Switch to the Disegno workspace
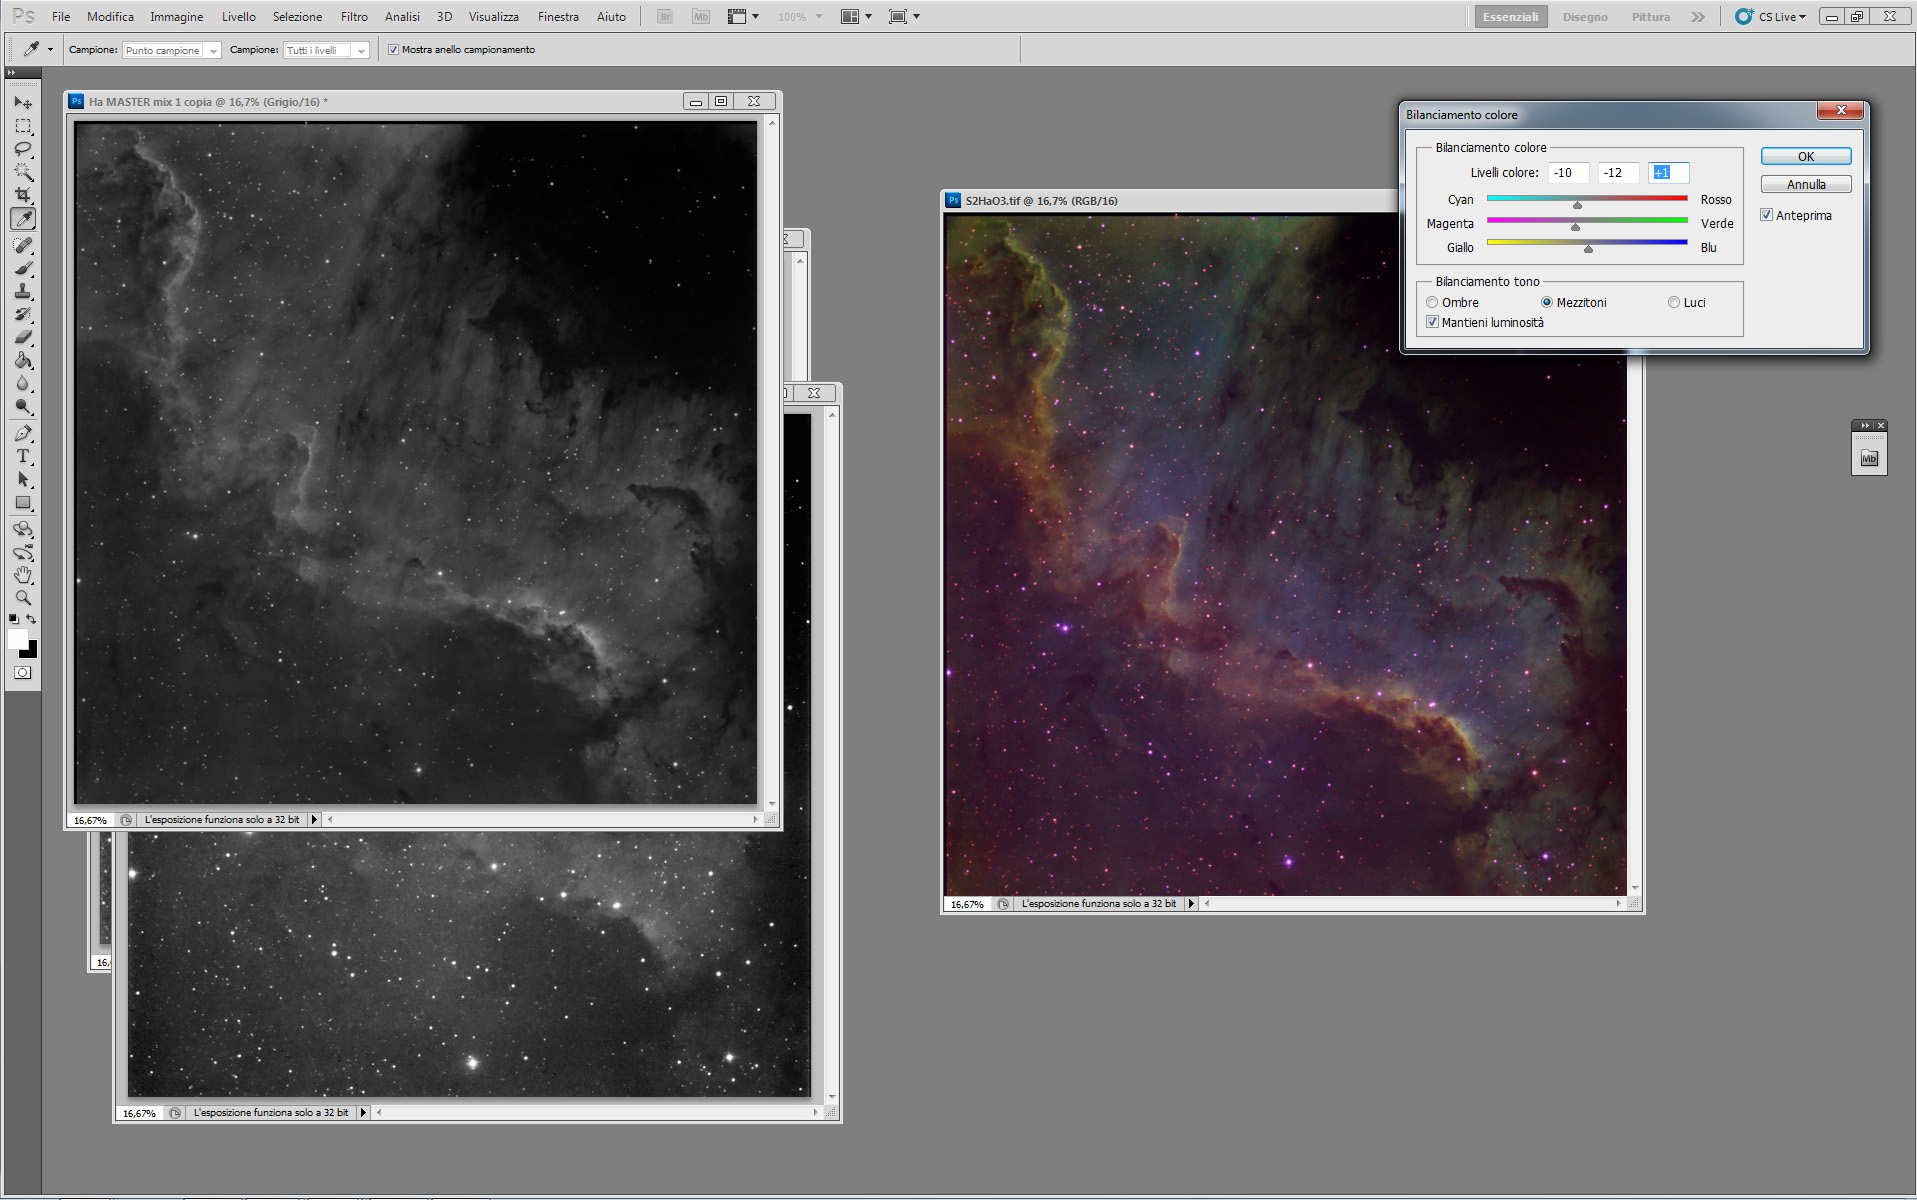Screen dimensions: 1917x1200 pyautogui.click(x=1585, y=17)
